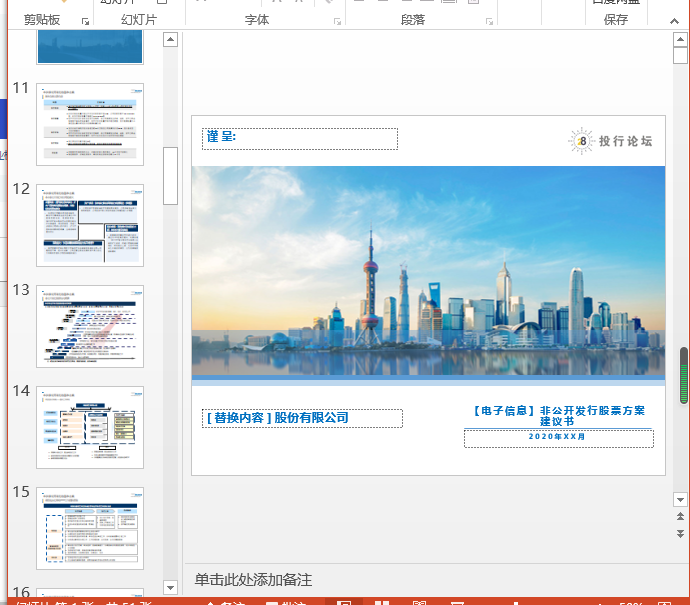Select slide 15 thumbnail
Viewport: 690px width, 605px height.
[x=90, y=528]
